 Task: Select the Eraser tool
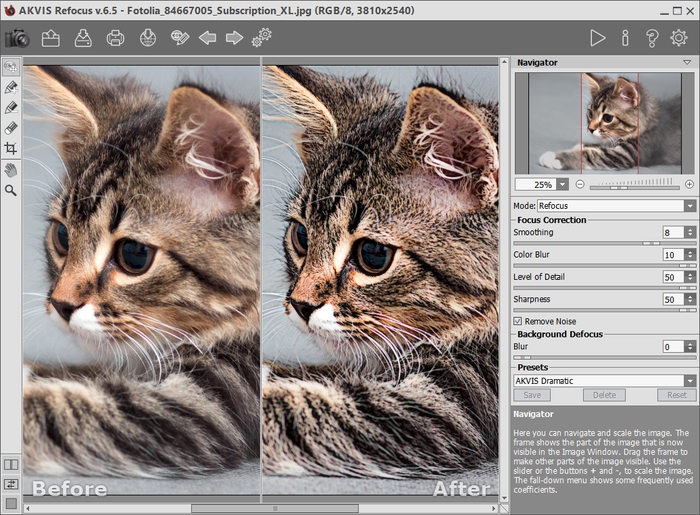(x=11, y=127)
